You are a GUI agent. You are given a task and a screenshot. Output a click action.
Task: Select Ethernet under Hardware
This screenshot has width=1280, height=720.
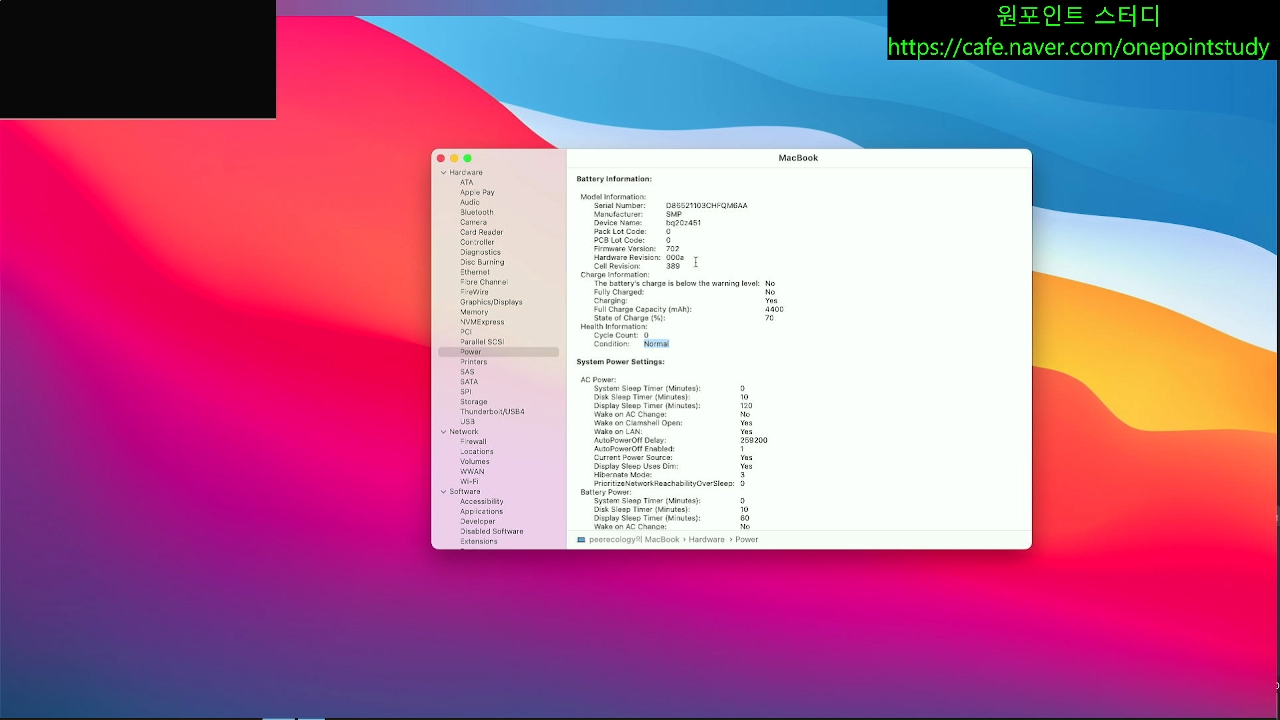(x=475, y=272)
